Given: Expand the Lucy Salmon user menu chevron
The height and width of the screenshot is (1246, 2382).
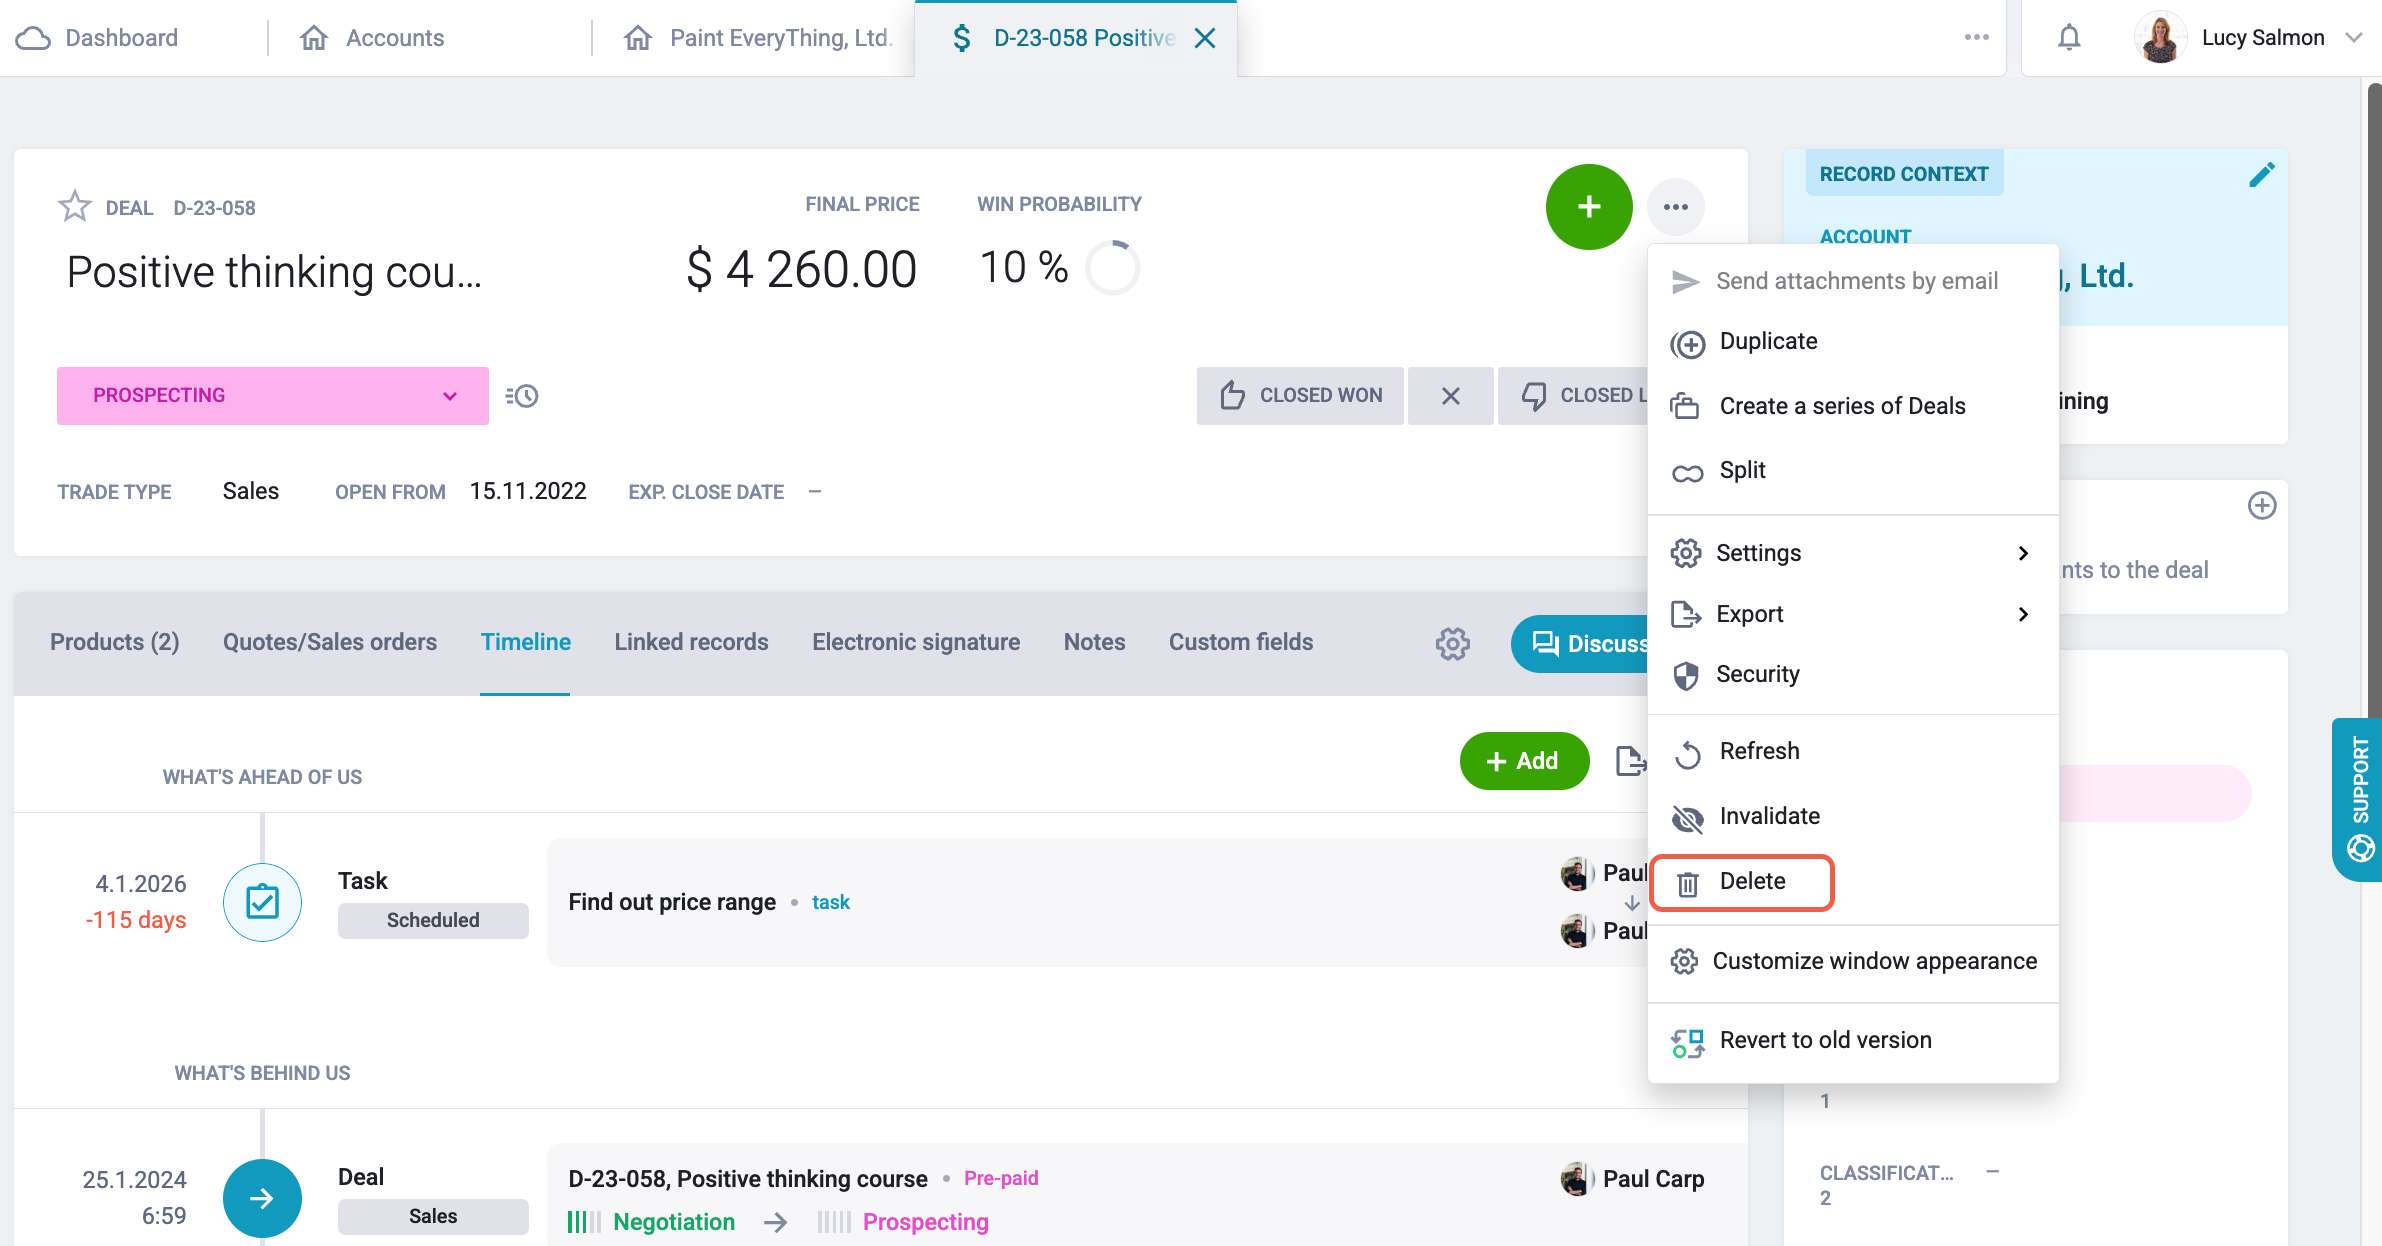Looking at the screenshot, I should [x=2354, y=38].
